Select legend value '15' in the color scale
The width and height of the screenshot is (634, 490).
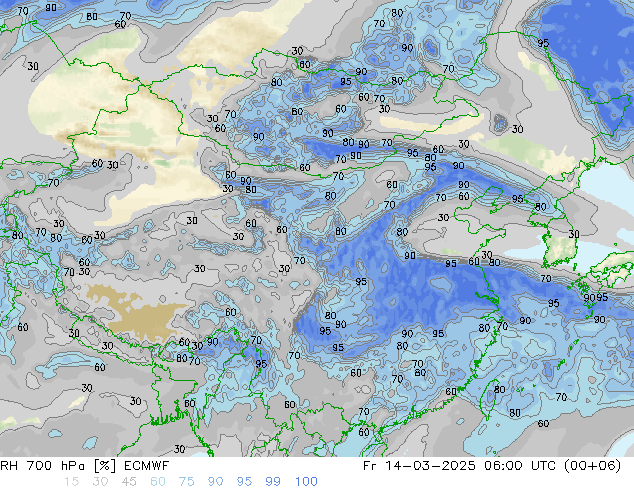pyautogui.click(x=71, y=482)
